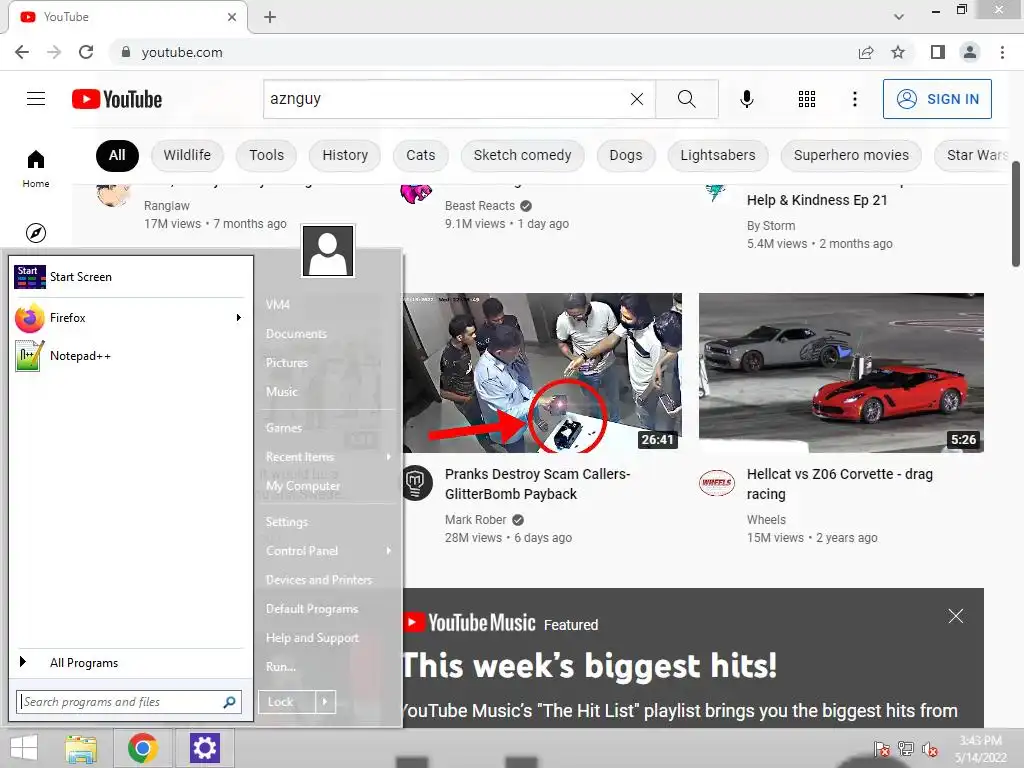
Task: Open the Beast Reacts channel link
Action: (480, 206)
